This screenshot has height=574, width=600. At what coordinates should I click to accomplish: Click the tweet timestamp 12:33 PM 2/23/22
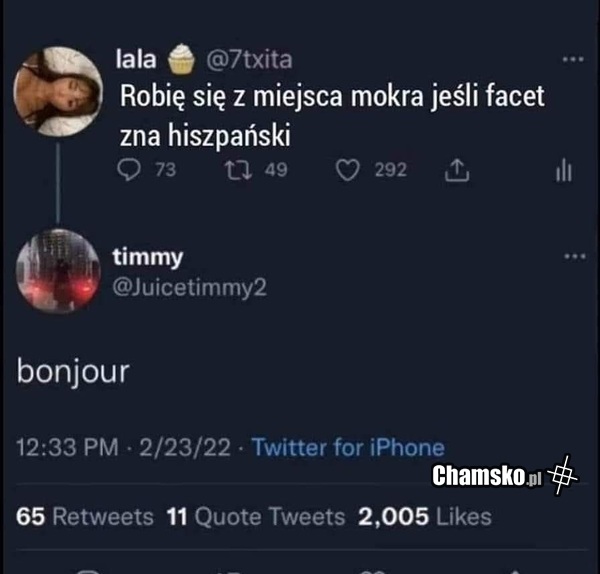[124, 447]
